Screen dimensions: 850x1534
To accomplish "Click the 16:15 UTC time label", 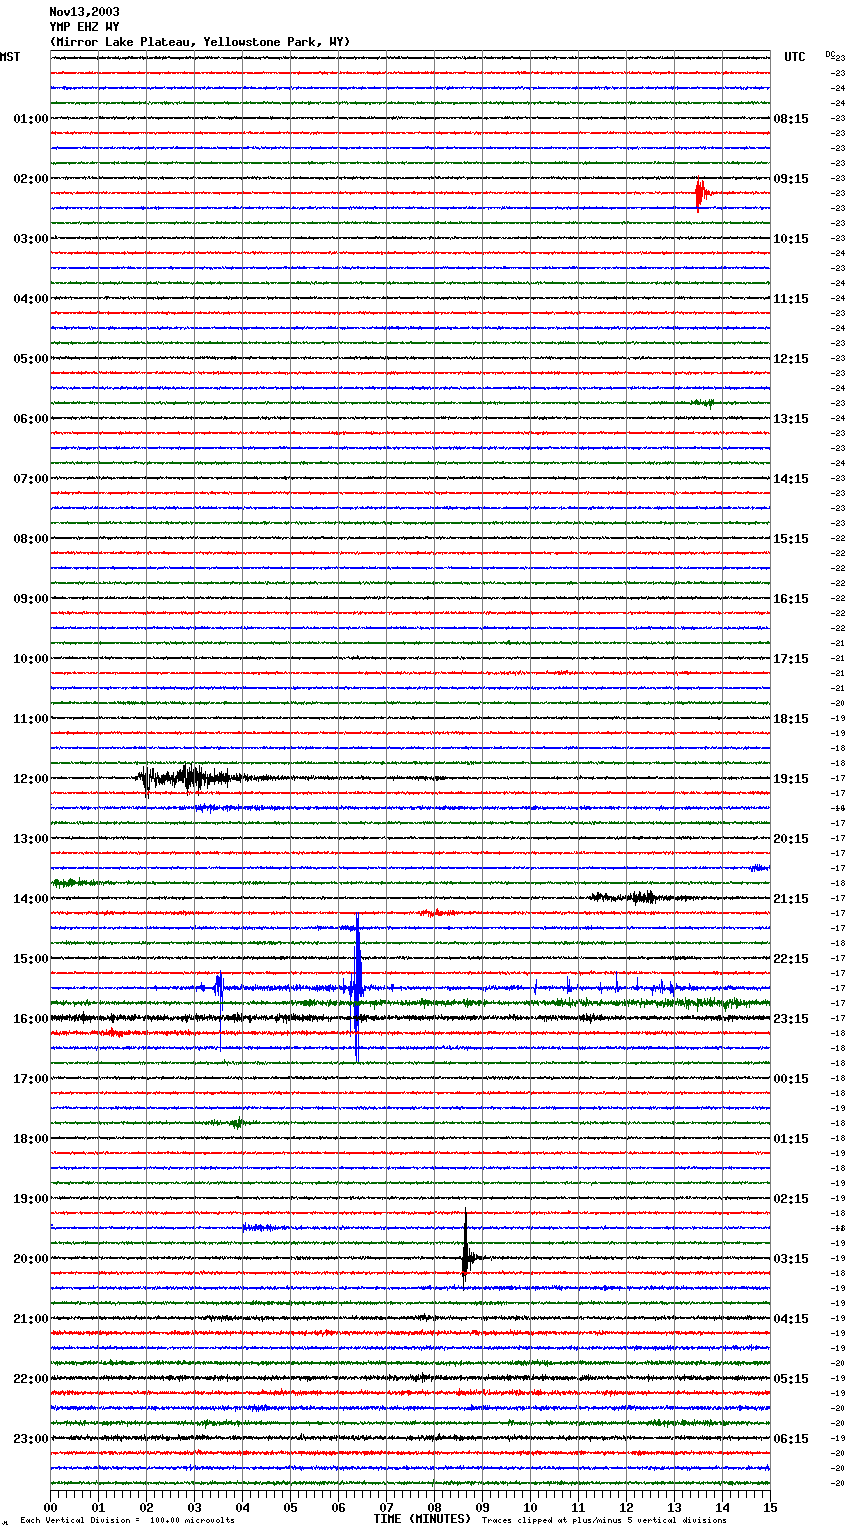I will (x=791, y=599).
